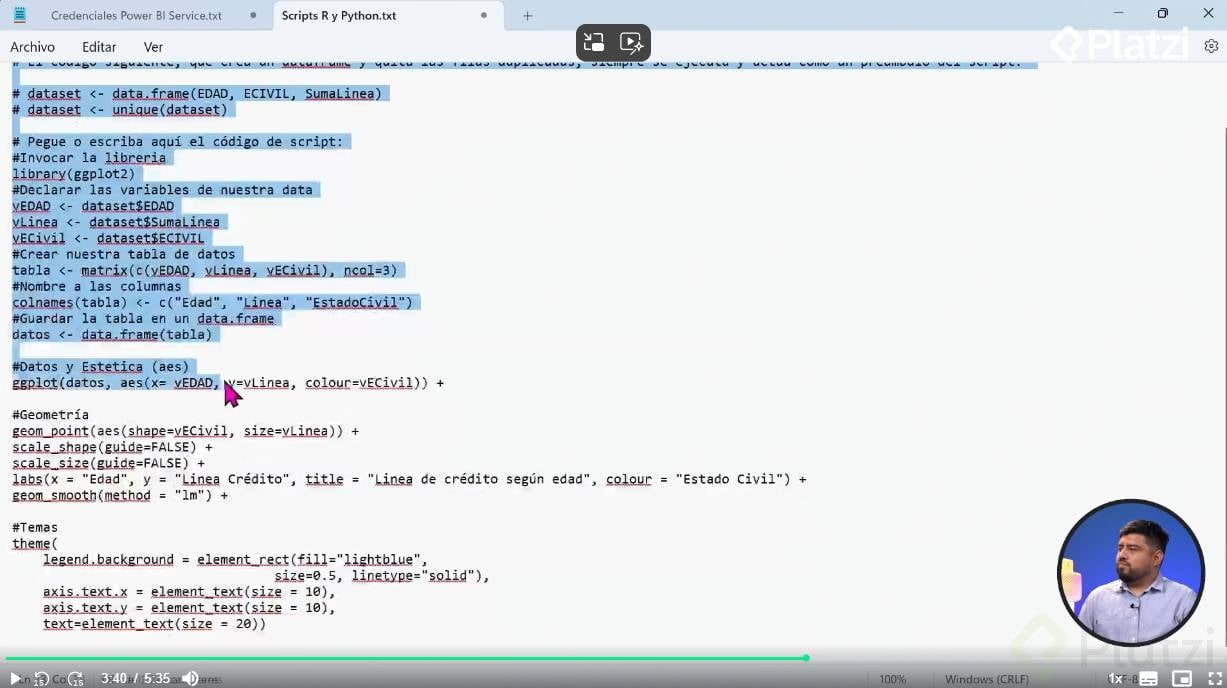Change playback speed using 1x button
This screenshot has width=1227, height=688.
[1115, 678]
